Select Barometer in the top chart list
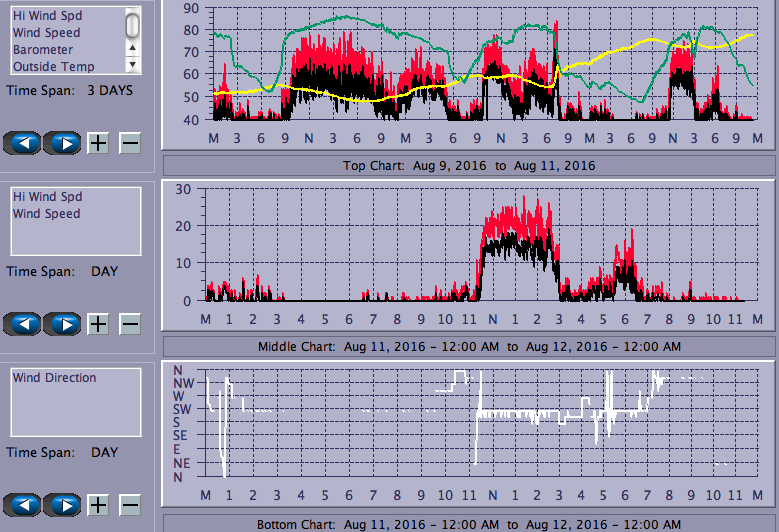The image size is (779, 532). click(43, 50)
